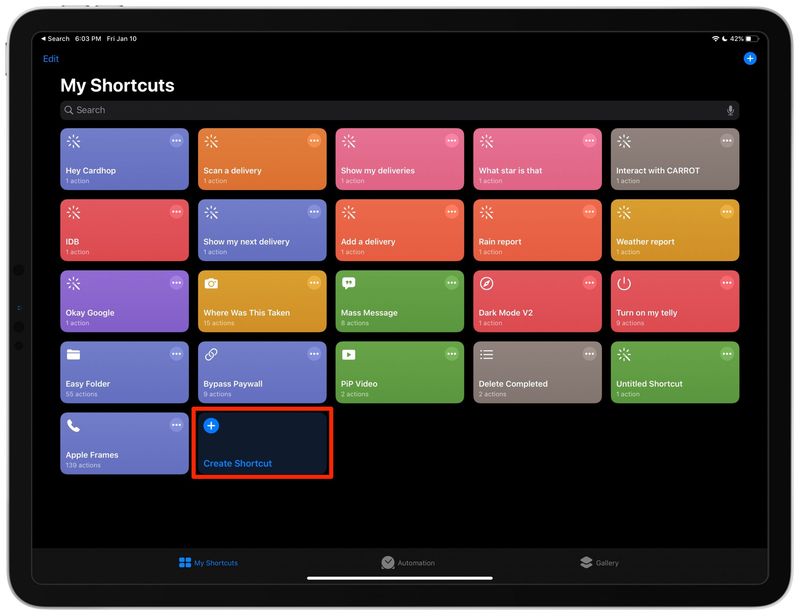Run the What star is that shortcut

538,159
